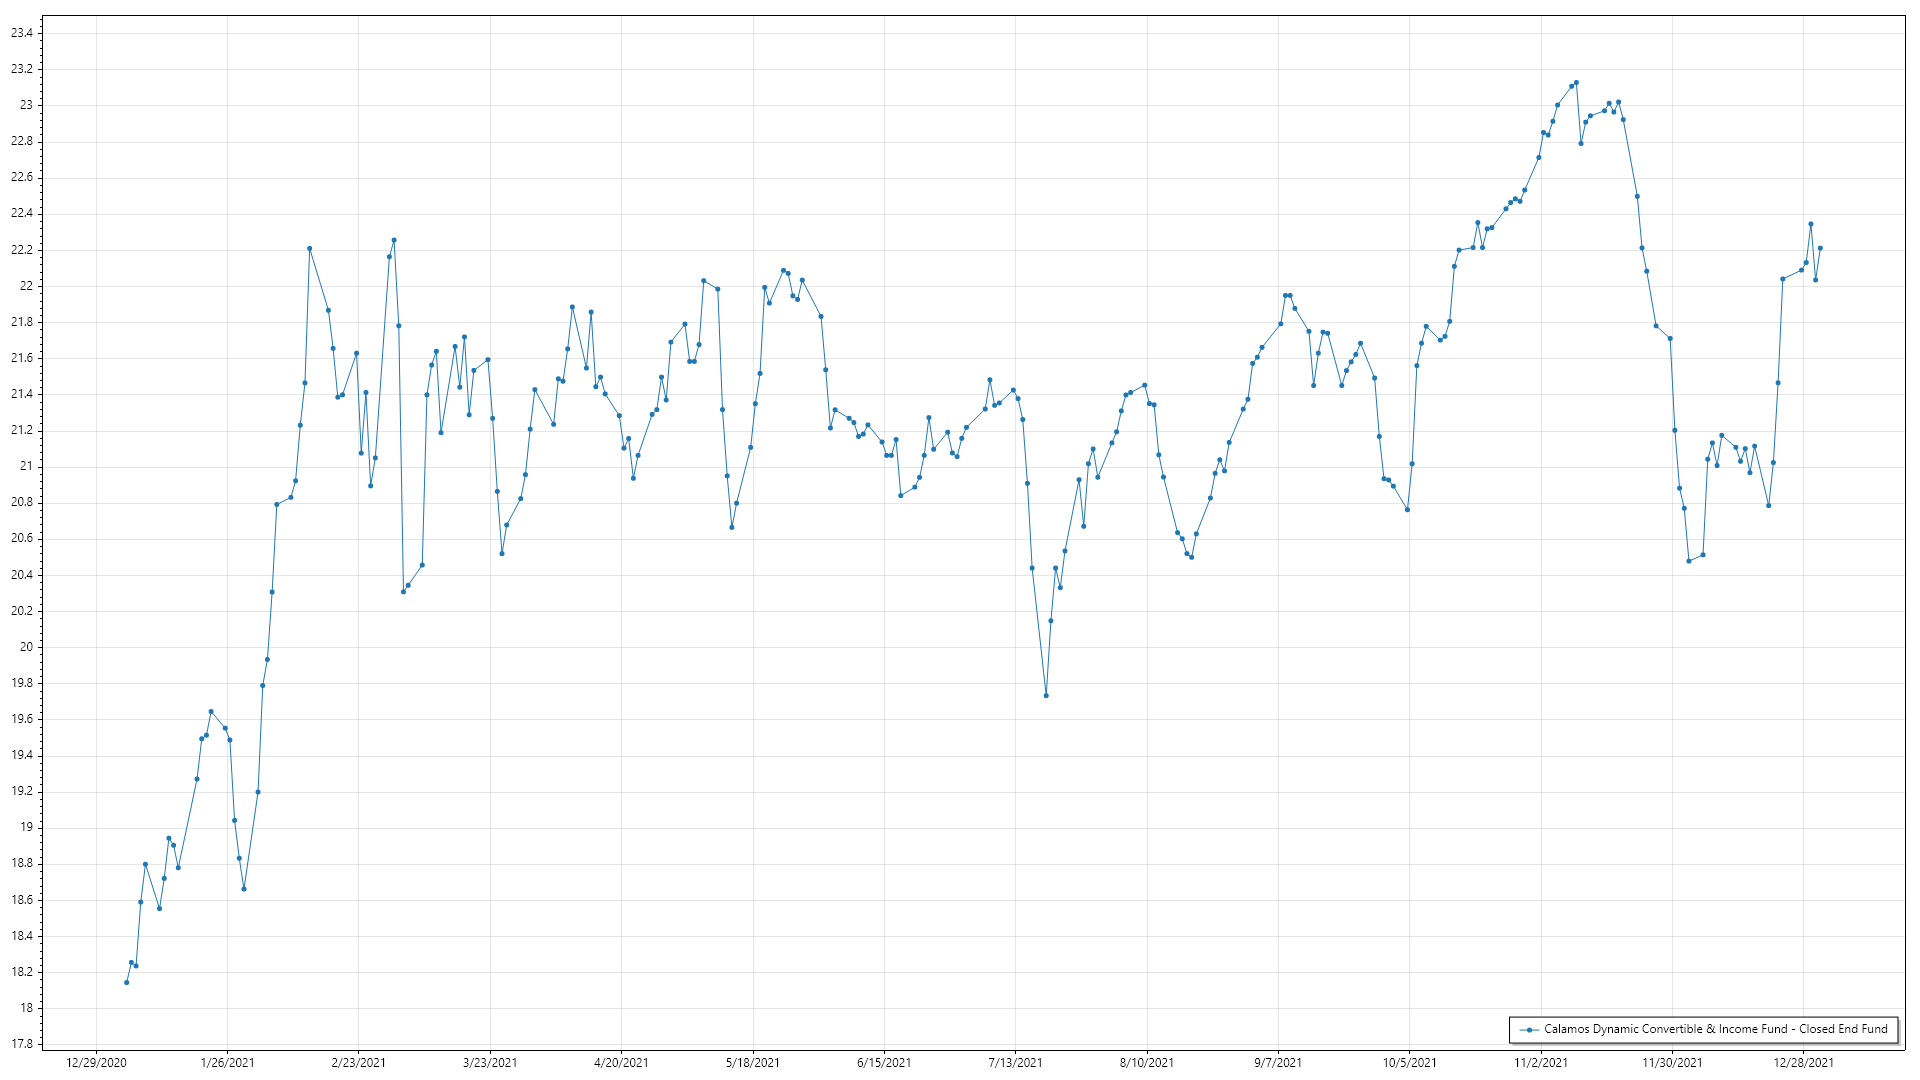Click the legend line marker icon

point(1529,1029)
